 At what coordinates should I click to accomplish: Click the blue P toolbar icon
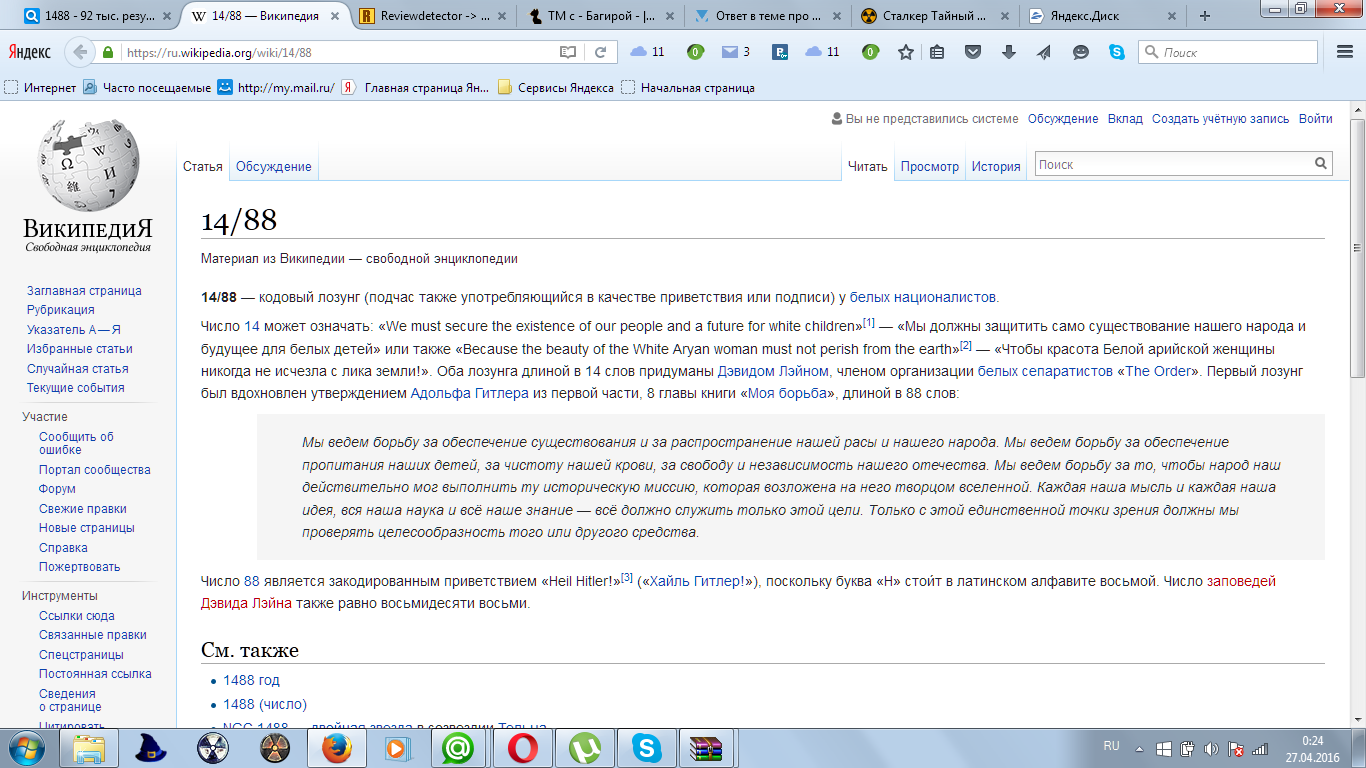pyautogui.click(x=782, y=52)
